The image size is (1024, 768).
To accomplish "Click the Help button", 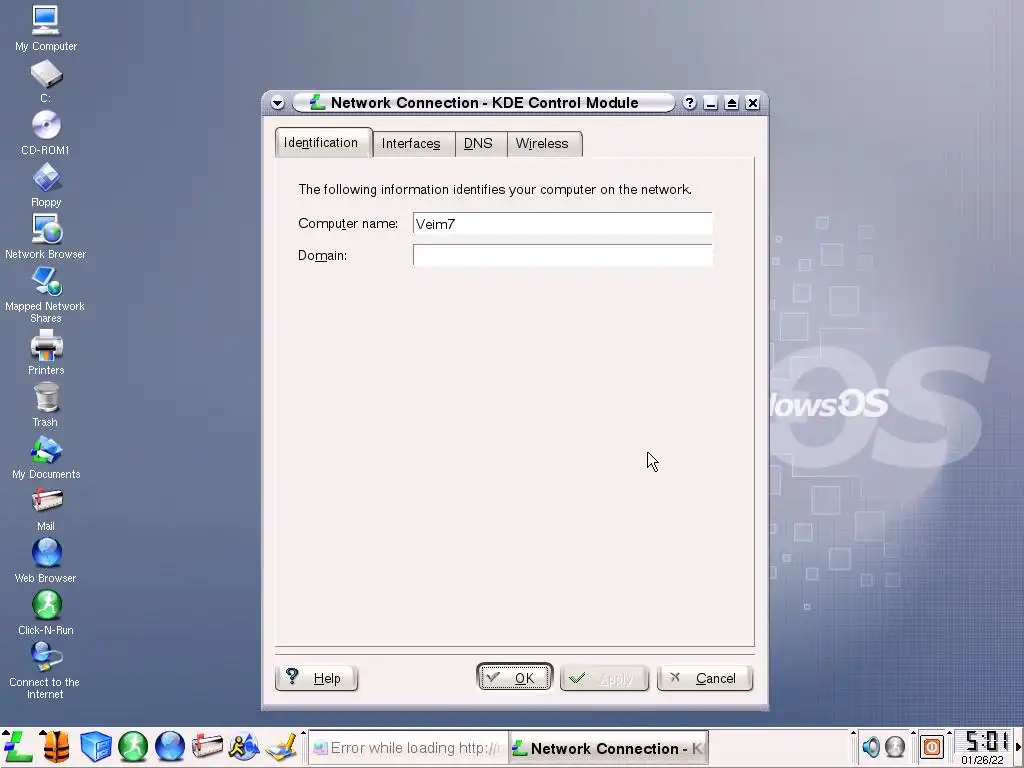I will [317, 678].
